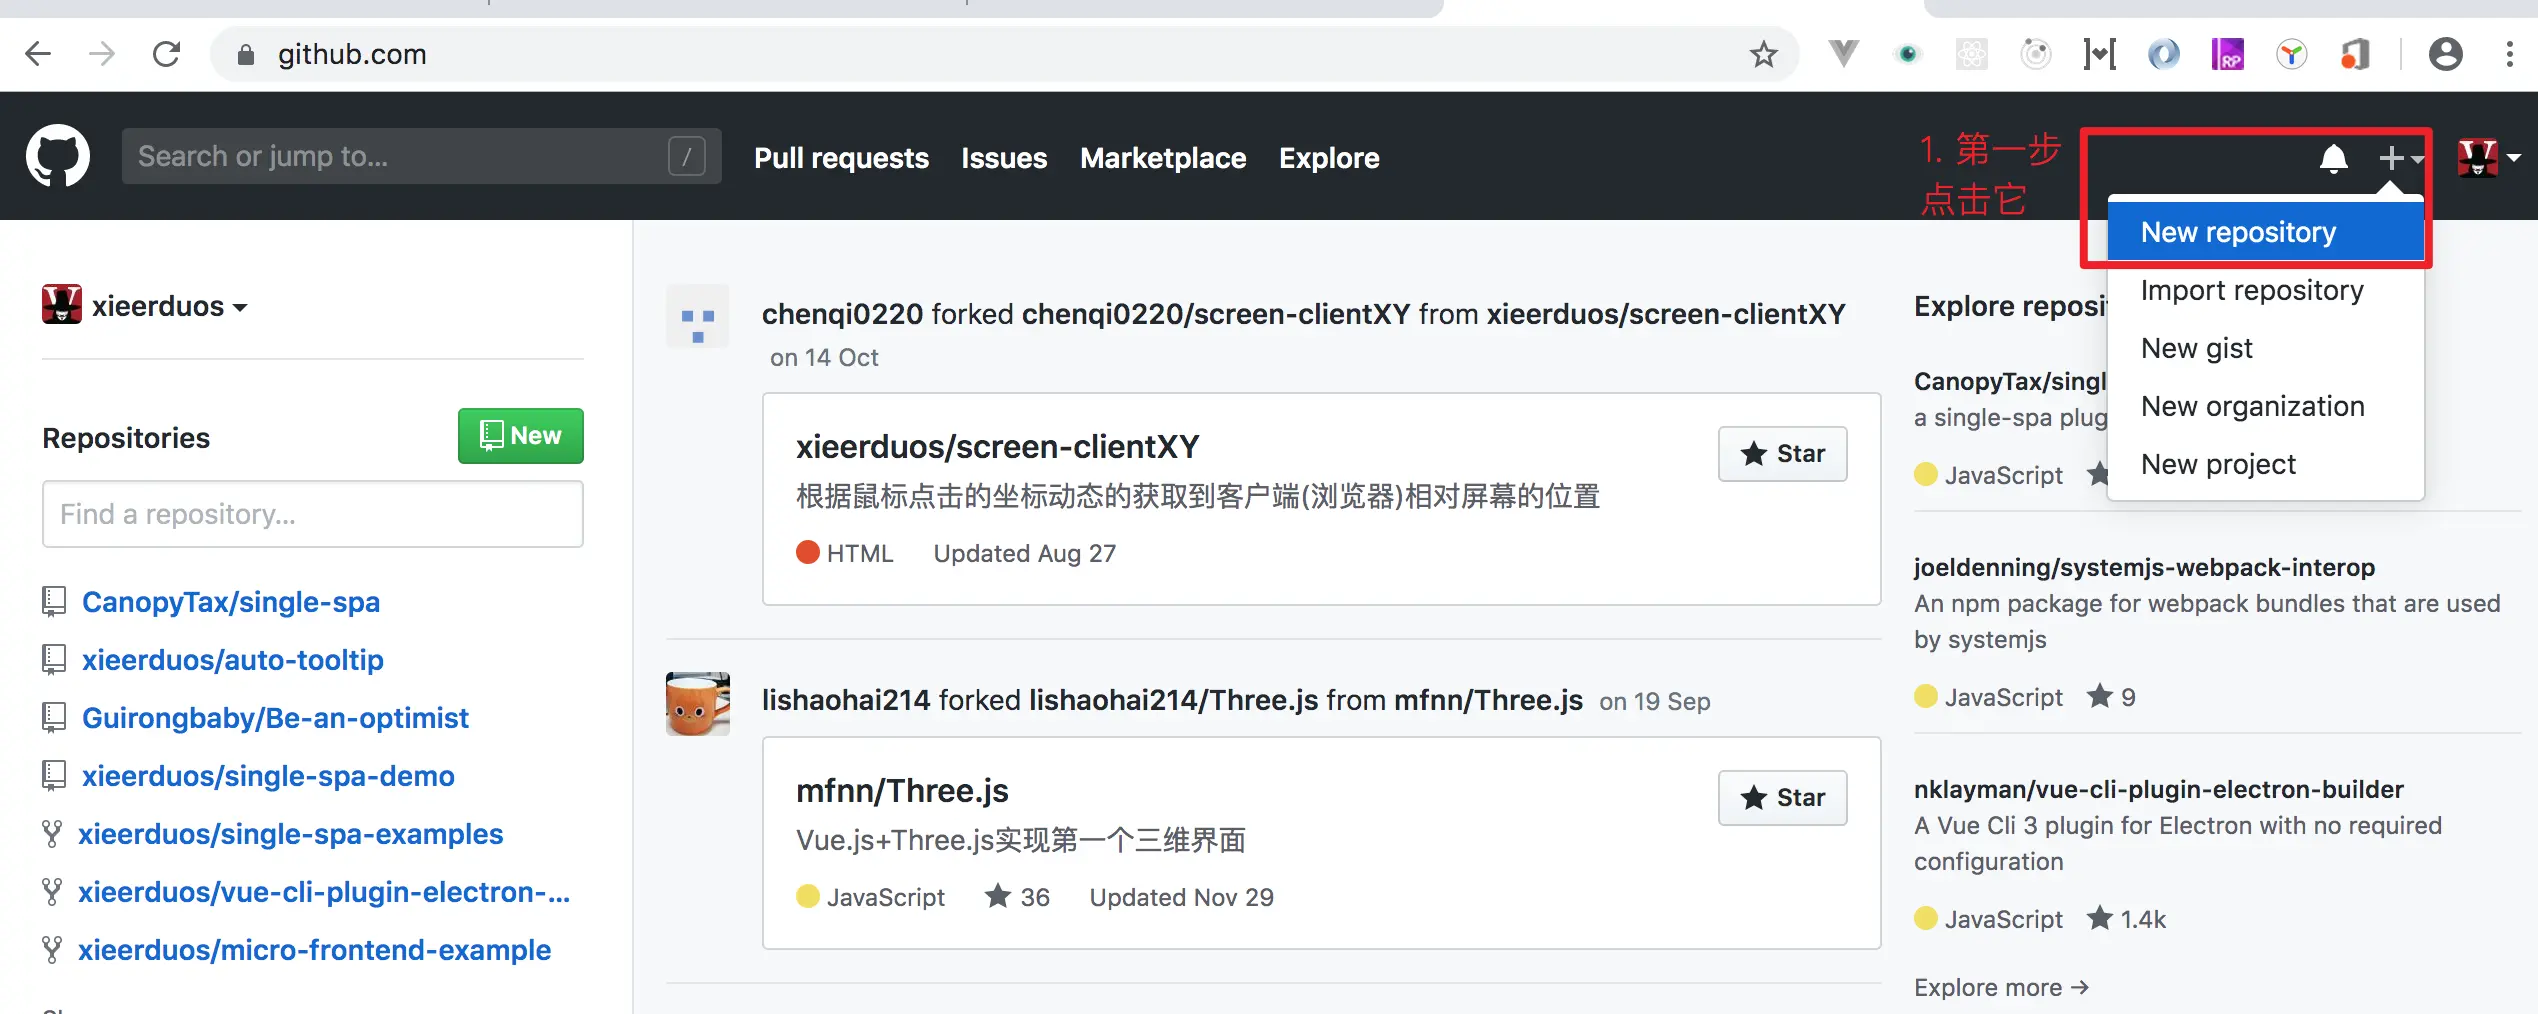Screen dimensions: 2538x1014
Task: Choose New project in the dropdown
Action: (x=2266, y=464)
